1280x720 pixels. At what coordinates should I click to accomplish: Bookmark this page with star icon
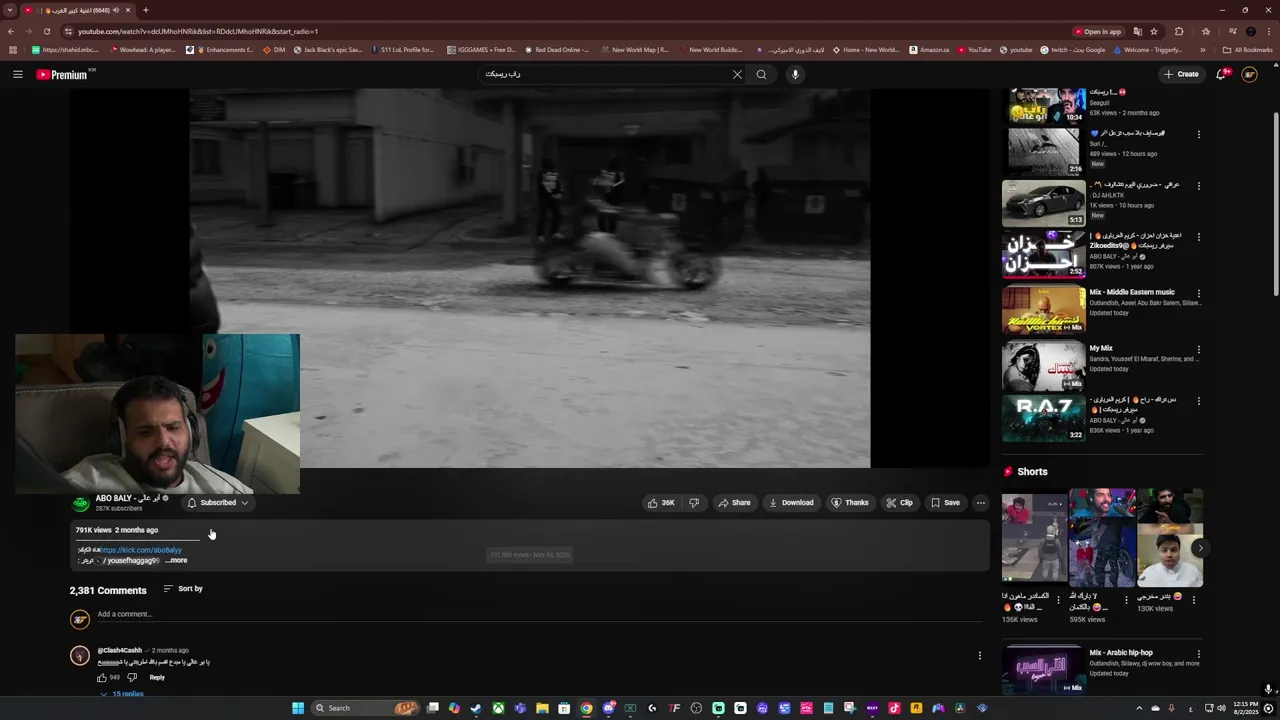click(x=1154, y=31)
